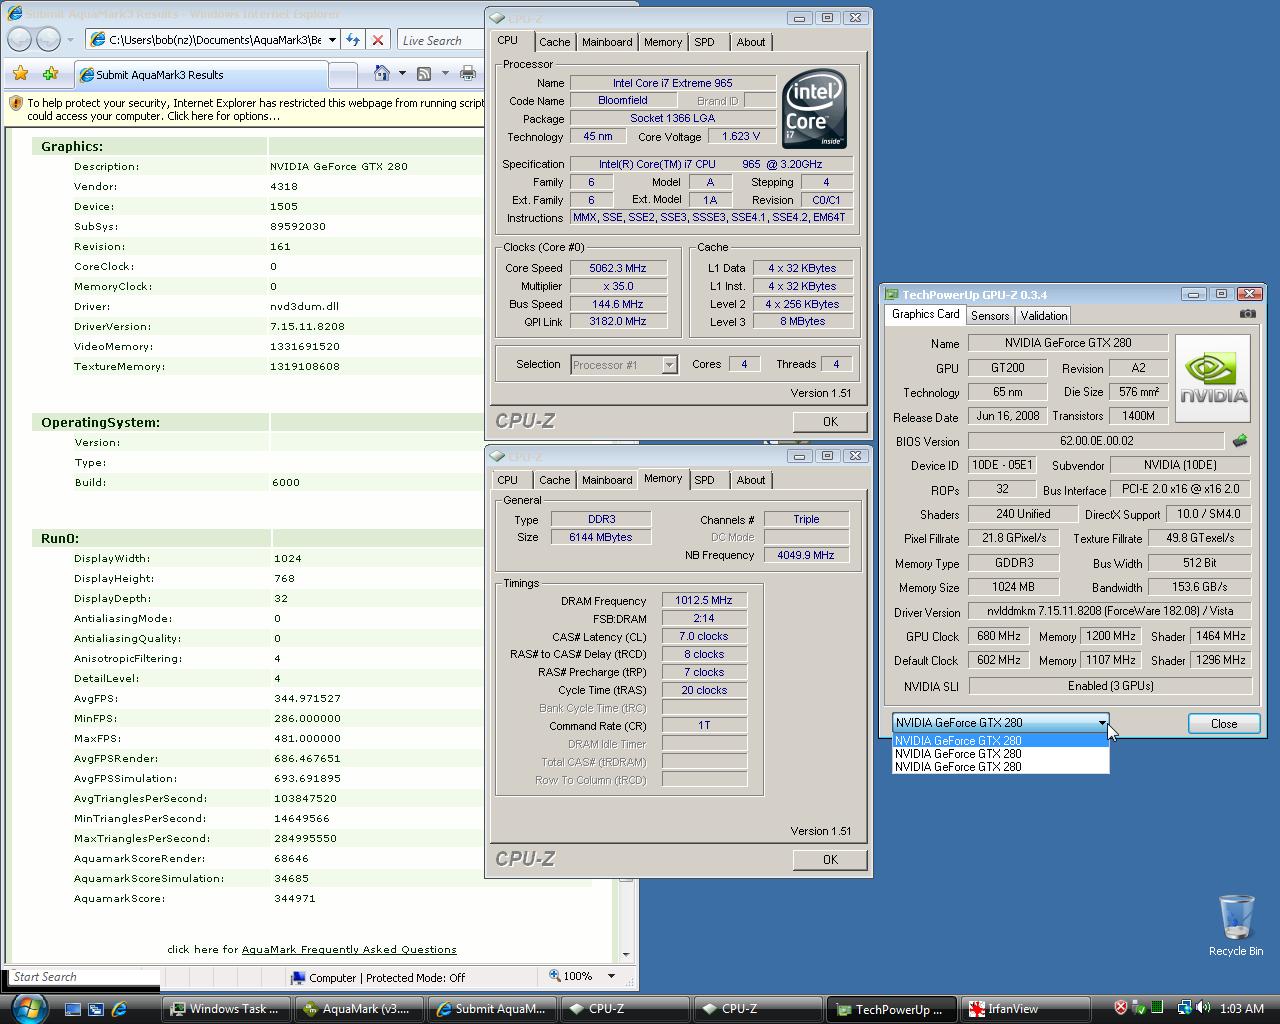This screenshot has width=1280, height=1024.
Task: Click the red security alert tray icon
Action: [x=1121, y=1008]
